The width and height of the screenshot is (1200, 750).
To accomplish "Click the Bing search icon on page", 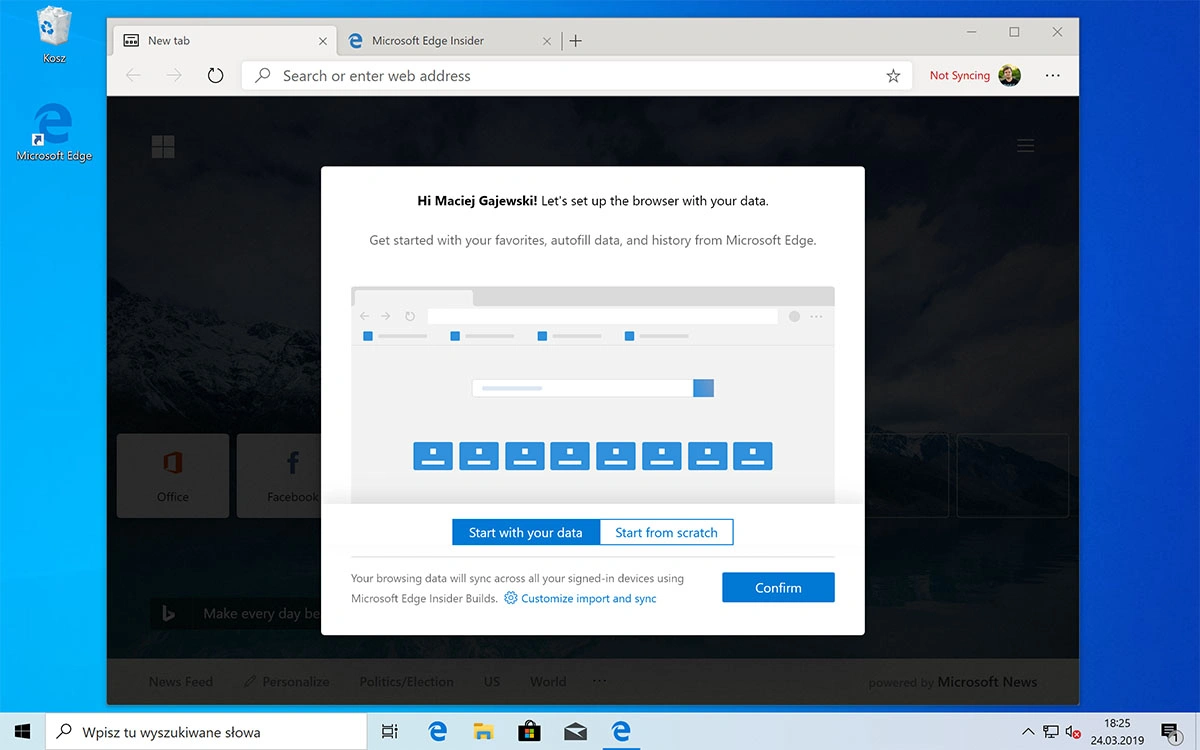I will [168, 614].
